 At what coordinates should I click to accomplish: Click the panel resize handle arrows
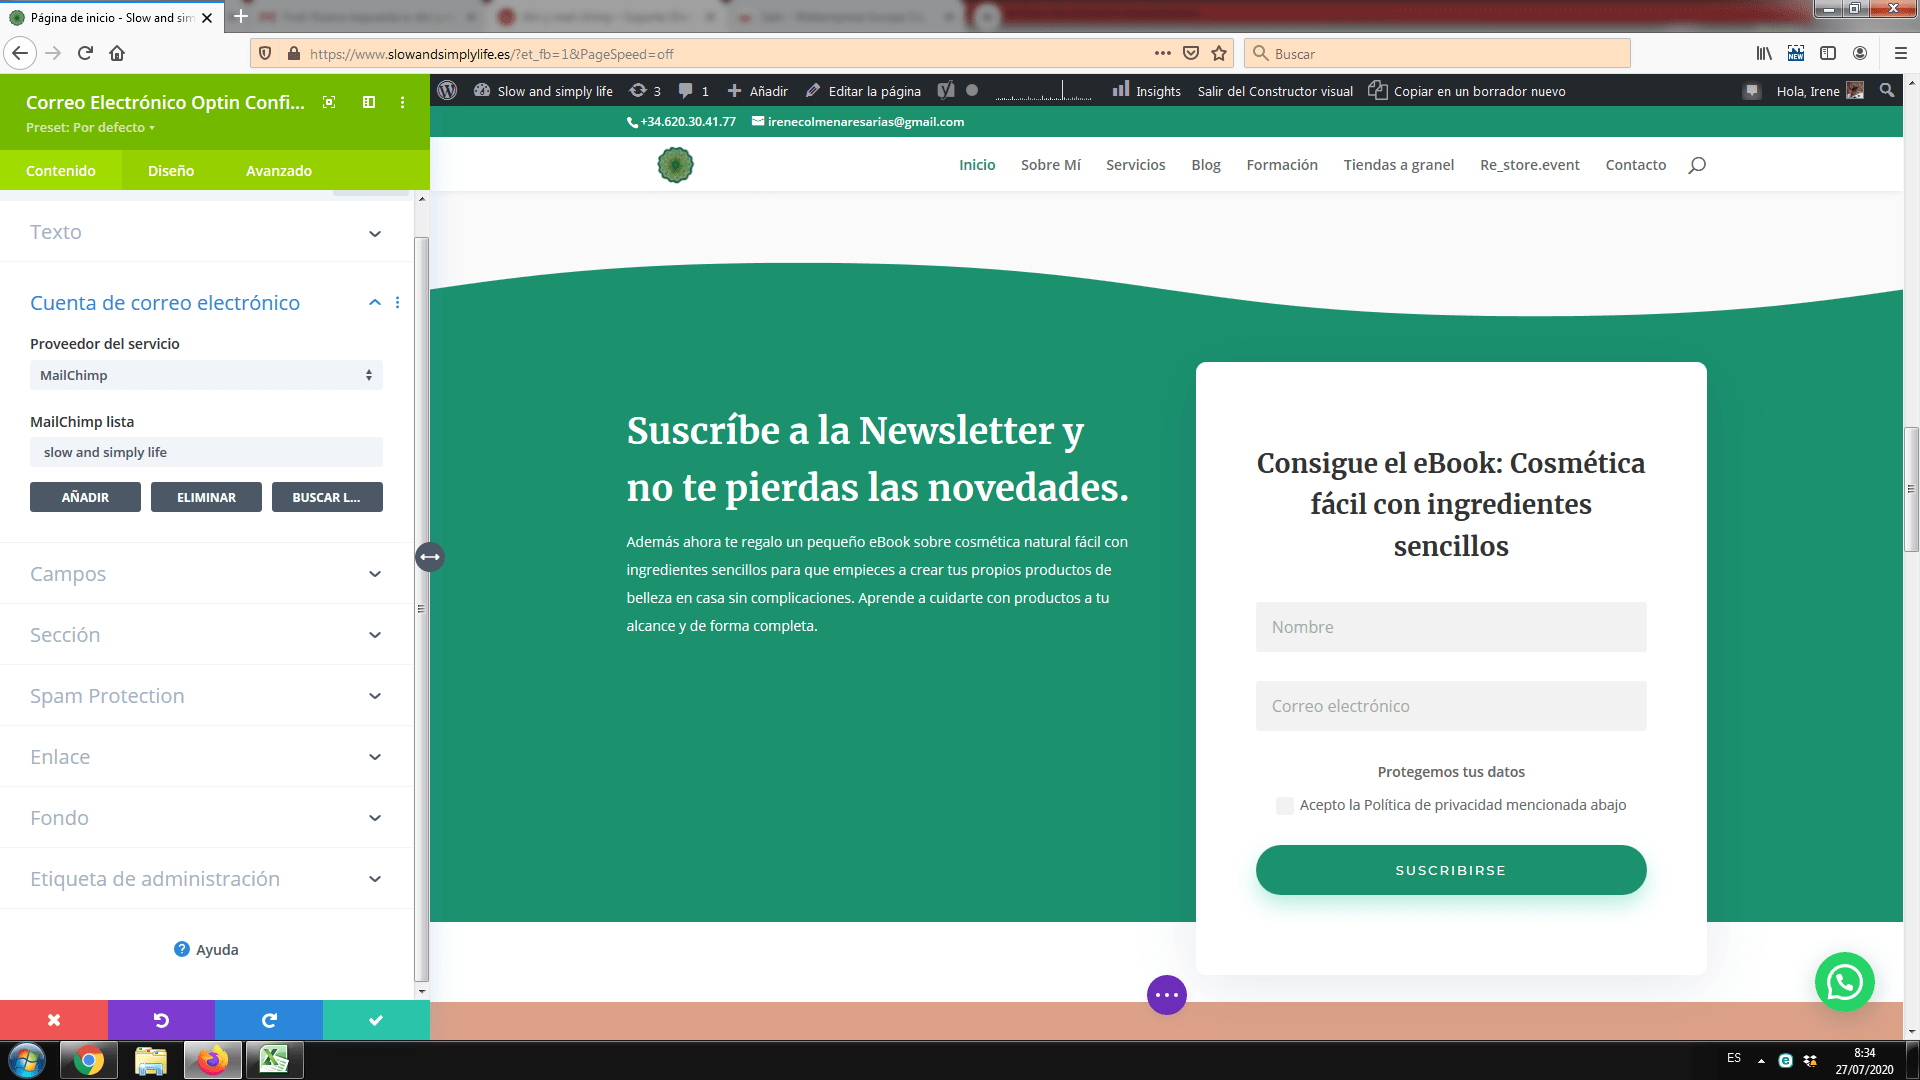[430, 557]
